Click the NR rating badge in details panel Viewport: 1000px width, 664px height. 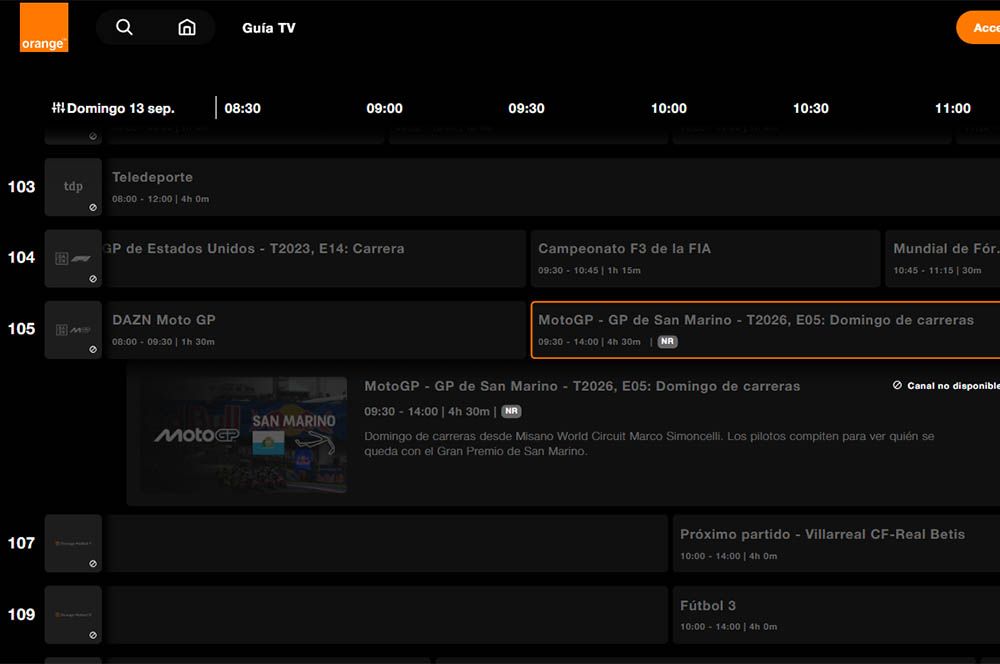(511, 411)
